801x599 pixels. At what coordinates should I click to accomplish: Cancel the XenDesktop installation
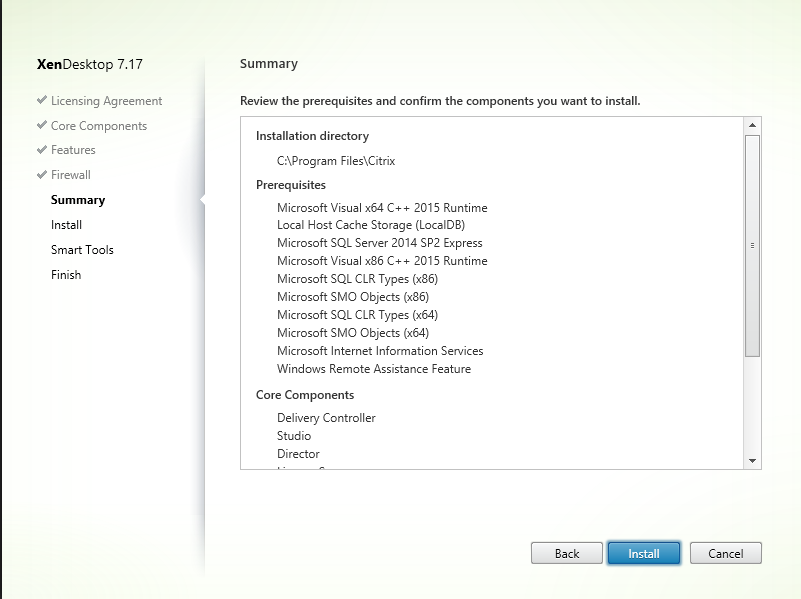(725, 553)
